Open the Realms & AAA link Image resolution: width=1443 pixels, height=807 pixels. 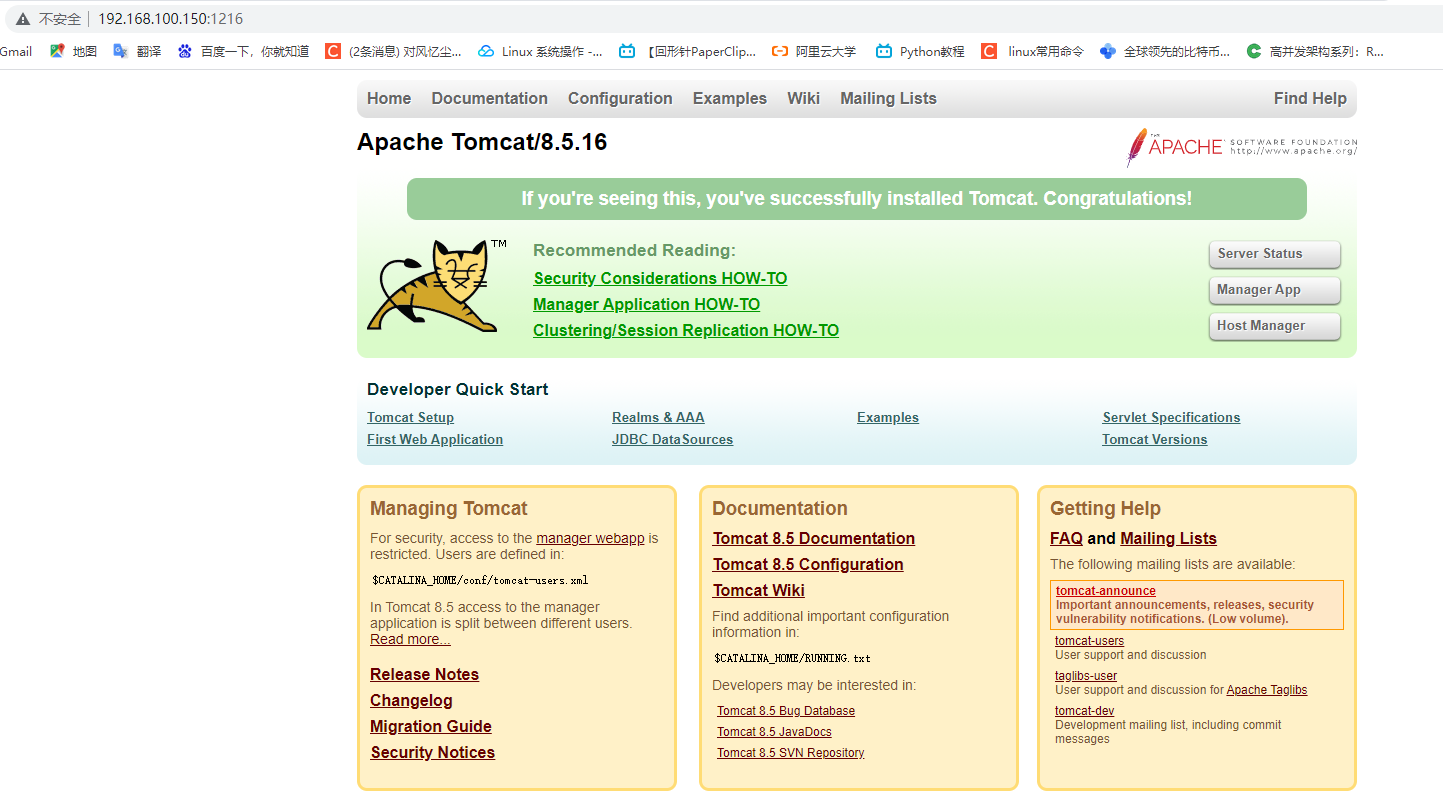coord(658,418)
